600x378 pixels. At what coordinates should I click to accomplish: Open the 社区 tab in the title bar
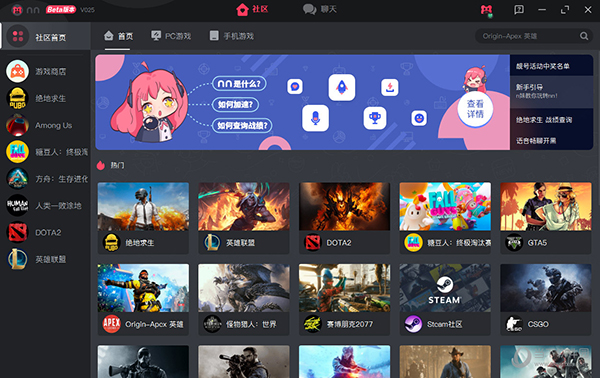coord(252,9)
